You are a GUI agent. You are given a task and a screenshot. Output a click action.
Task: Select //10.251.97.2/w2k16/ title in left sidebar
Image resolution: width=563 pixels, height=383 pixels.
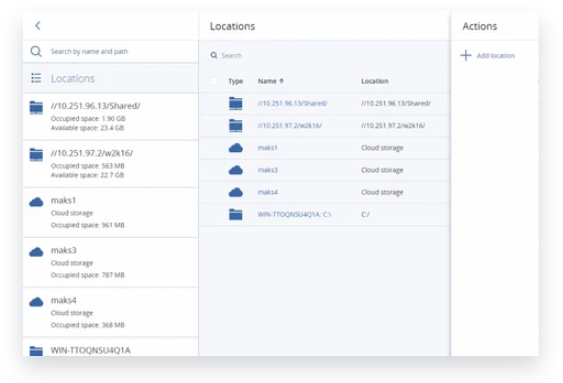click(x=92, y=153)
